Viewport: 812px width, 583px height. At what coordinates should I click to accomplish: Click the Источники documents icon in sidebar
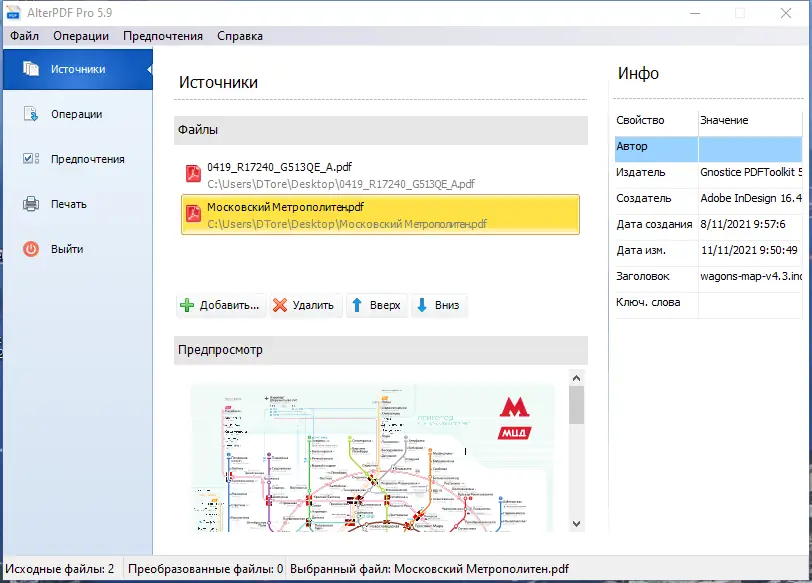[31, 69]
